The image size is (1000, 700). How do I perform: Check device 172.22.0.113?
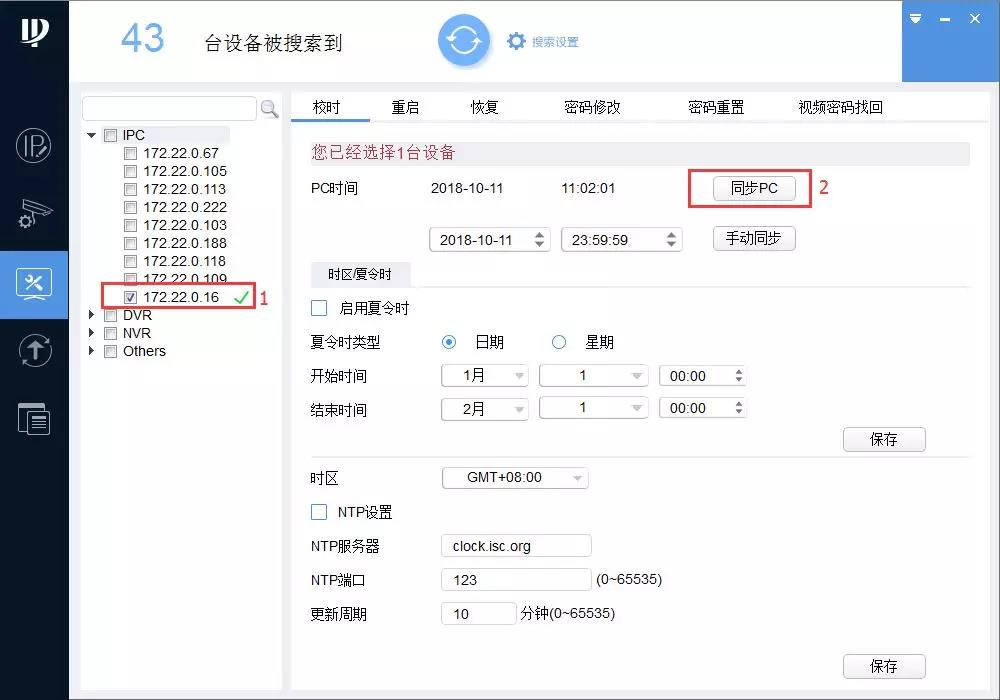click(x=130, y=189)
